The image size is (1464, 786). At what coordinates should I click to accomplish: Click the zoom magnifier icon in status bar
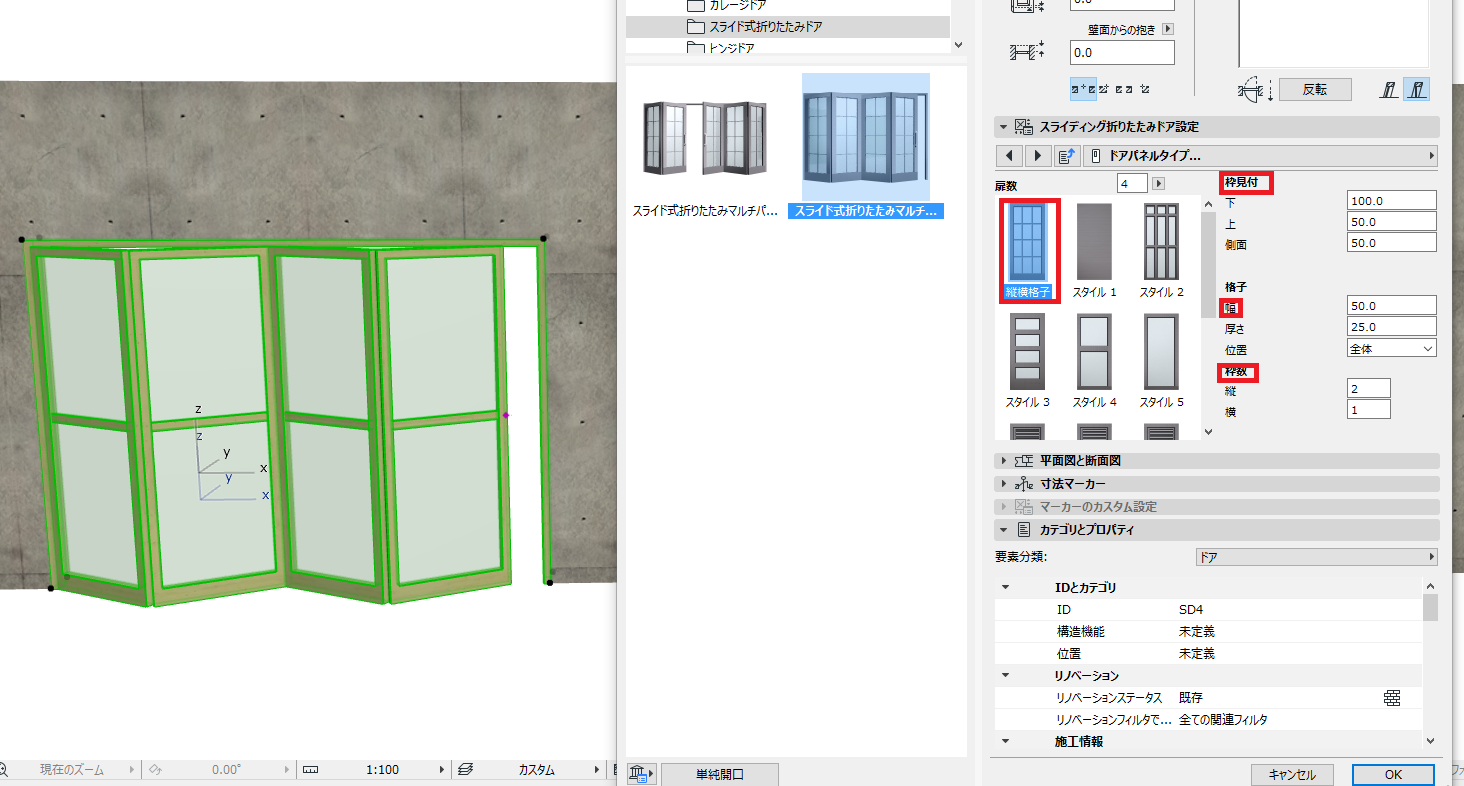click(3, 770)
